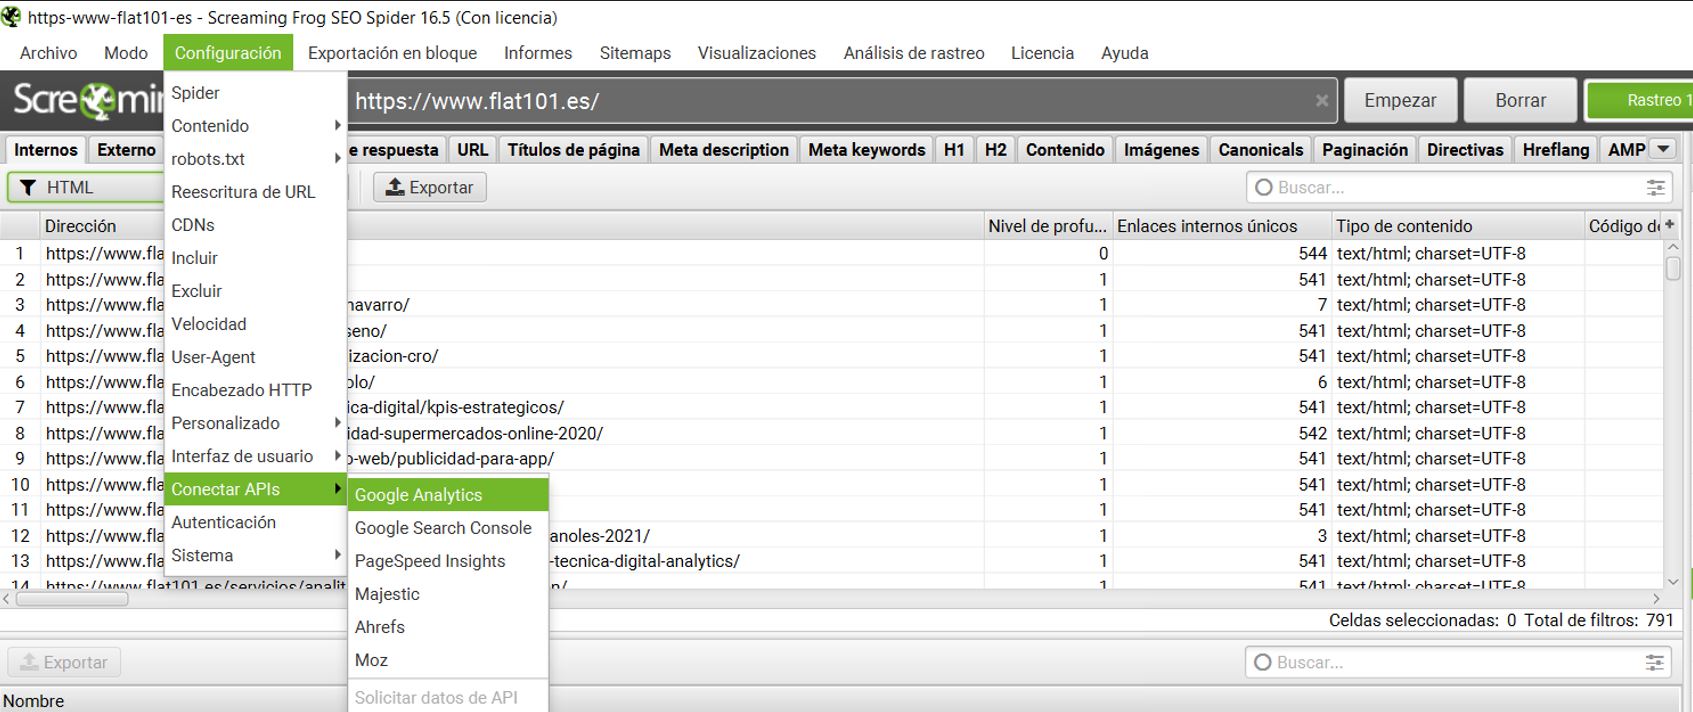Open the Licencia menu
The width and height of the screenshot is (1693, 712).
pyautogui.click(x=1042, y=53)
